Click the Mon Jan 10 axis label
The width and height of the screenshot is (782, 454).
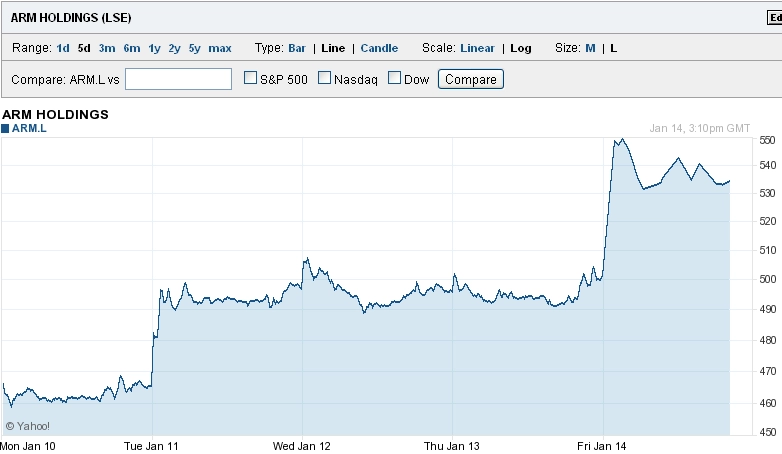27,446
